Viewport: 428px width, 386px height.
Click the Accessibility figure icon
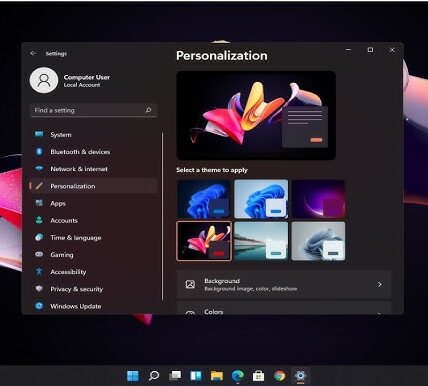pos(39,272)
